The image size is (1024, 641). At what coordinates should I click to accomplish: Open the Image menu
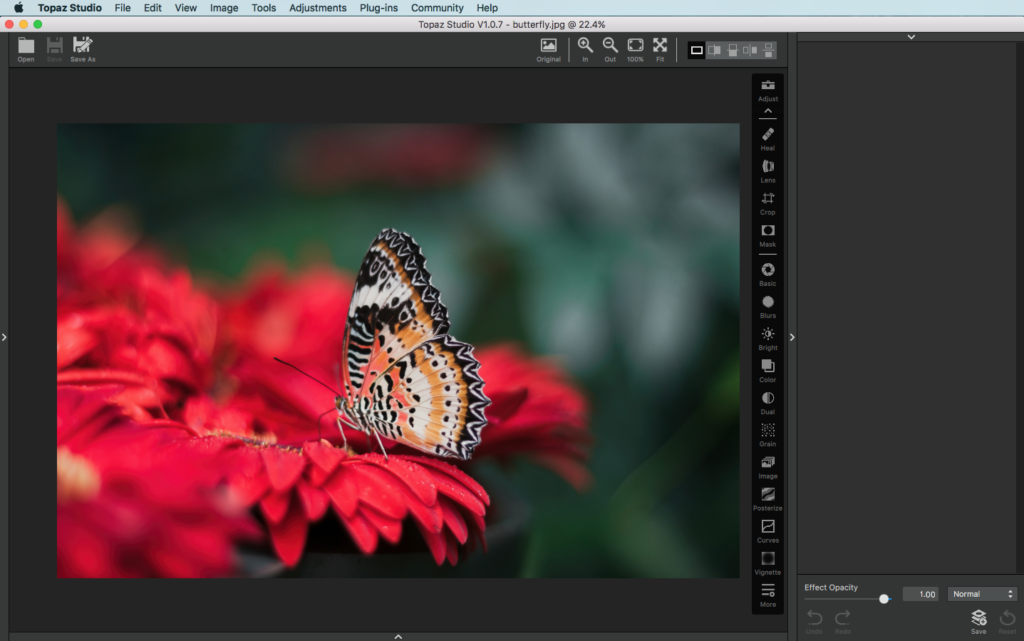coord(224,8)
